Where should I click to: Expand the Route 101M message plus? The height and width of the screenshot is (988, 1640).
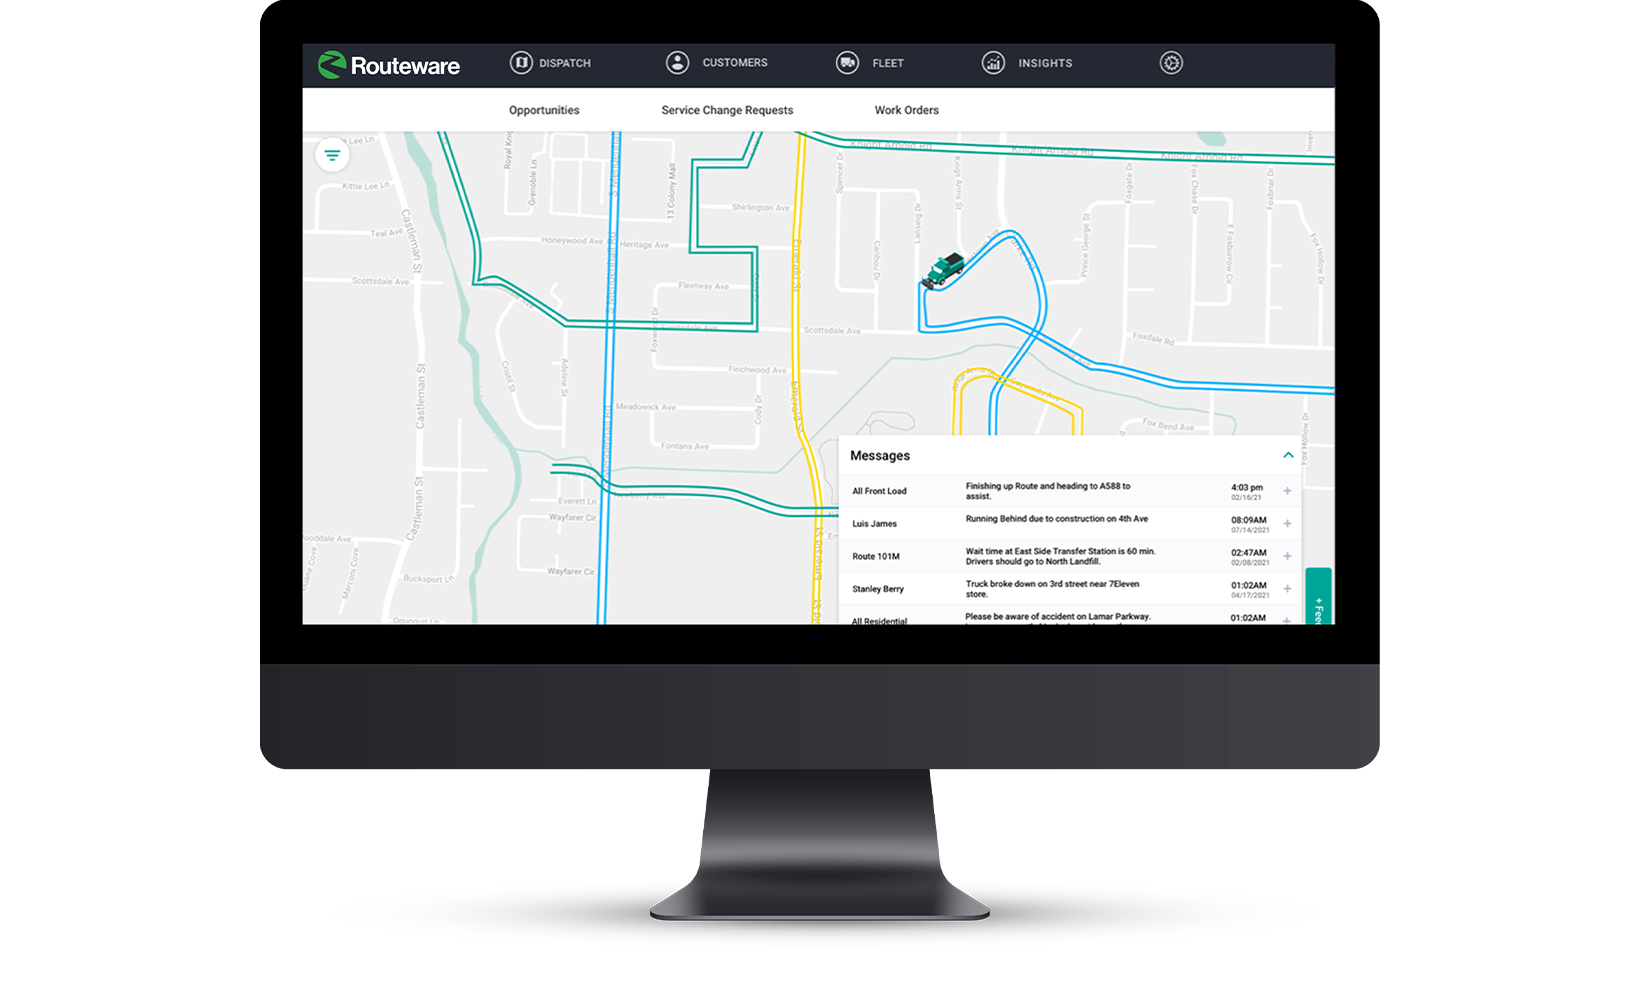tap(1287, 556)
